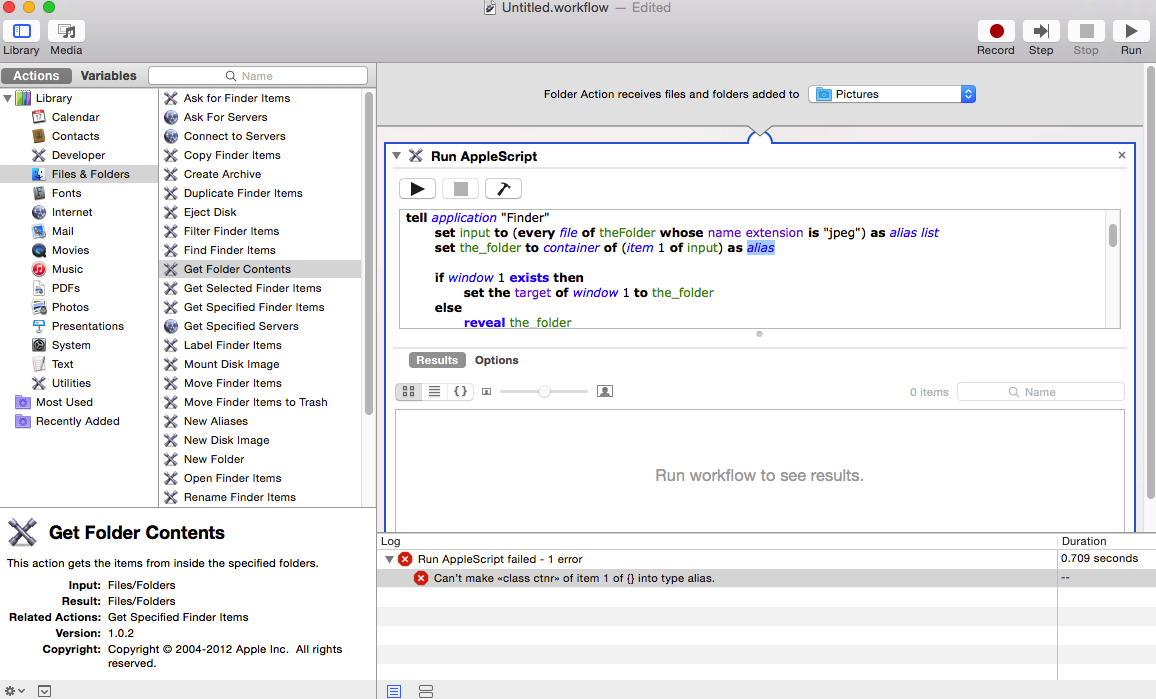Image resolution: width=1156 pixels, height=699 pixels.
Task: Switch results to curly-brace code view
Action: click(460, 392)
